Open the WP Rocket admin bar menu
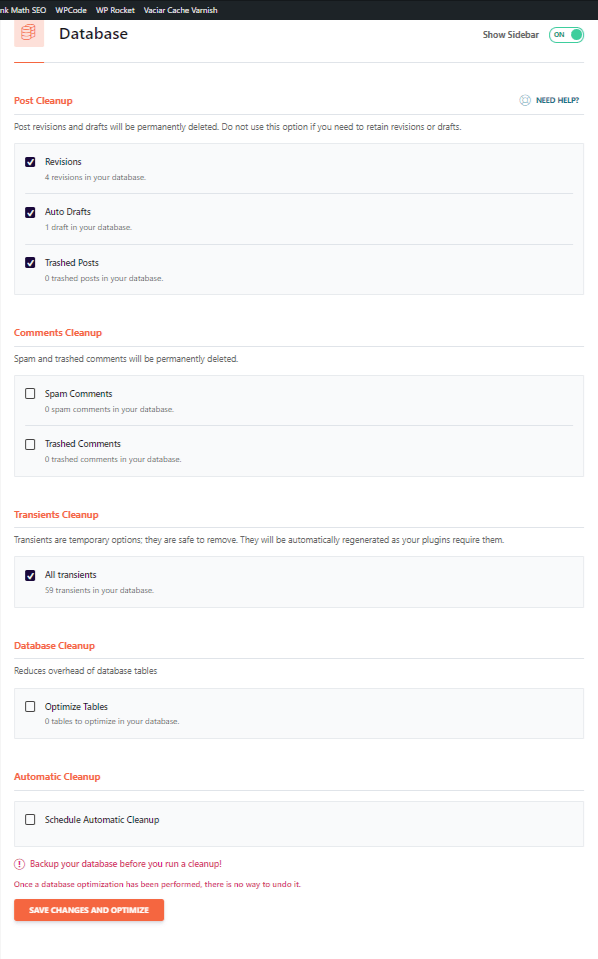Viewport: 598px width, 959px height. (115, 10)
